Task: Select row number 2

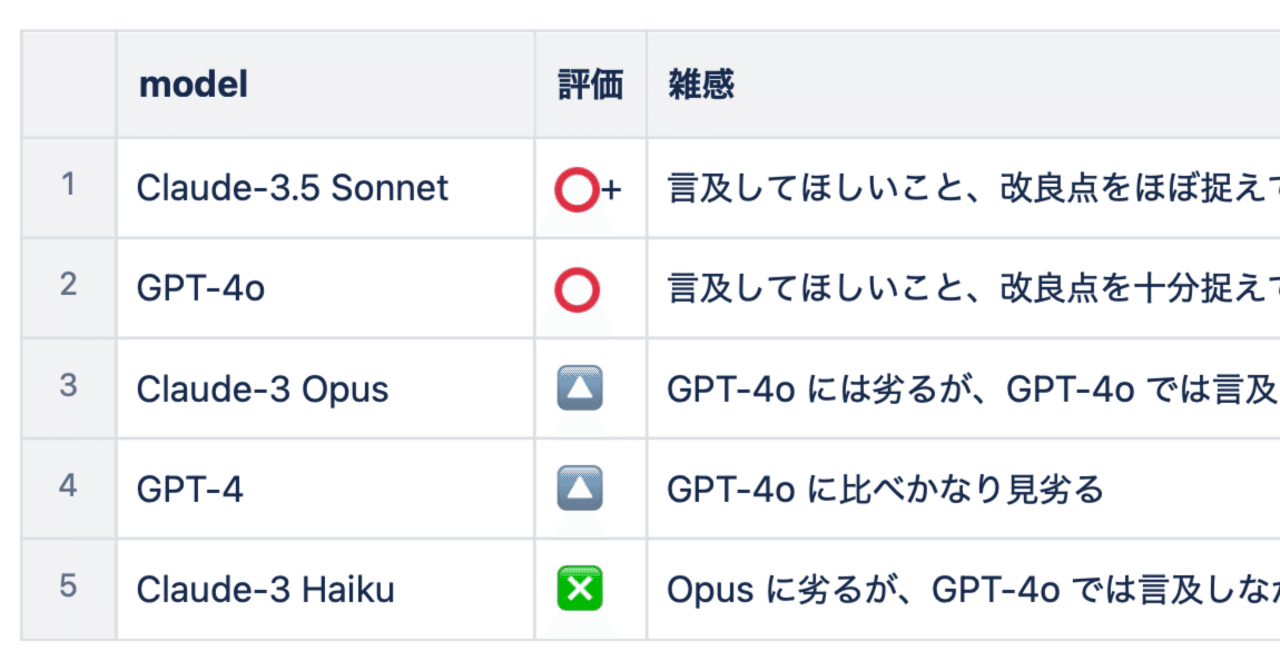Action: pyautogui.click(x=68, y=288)
